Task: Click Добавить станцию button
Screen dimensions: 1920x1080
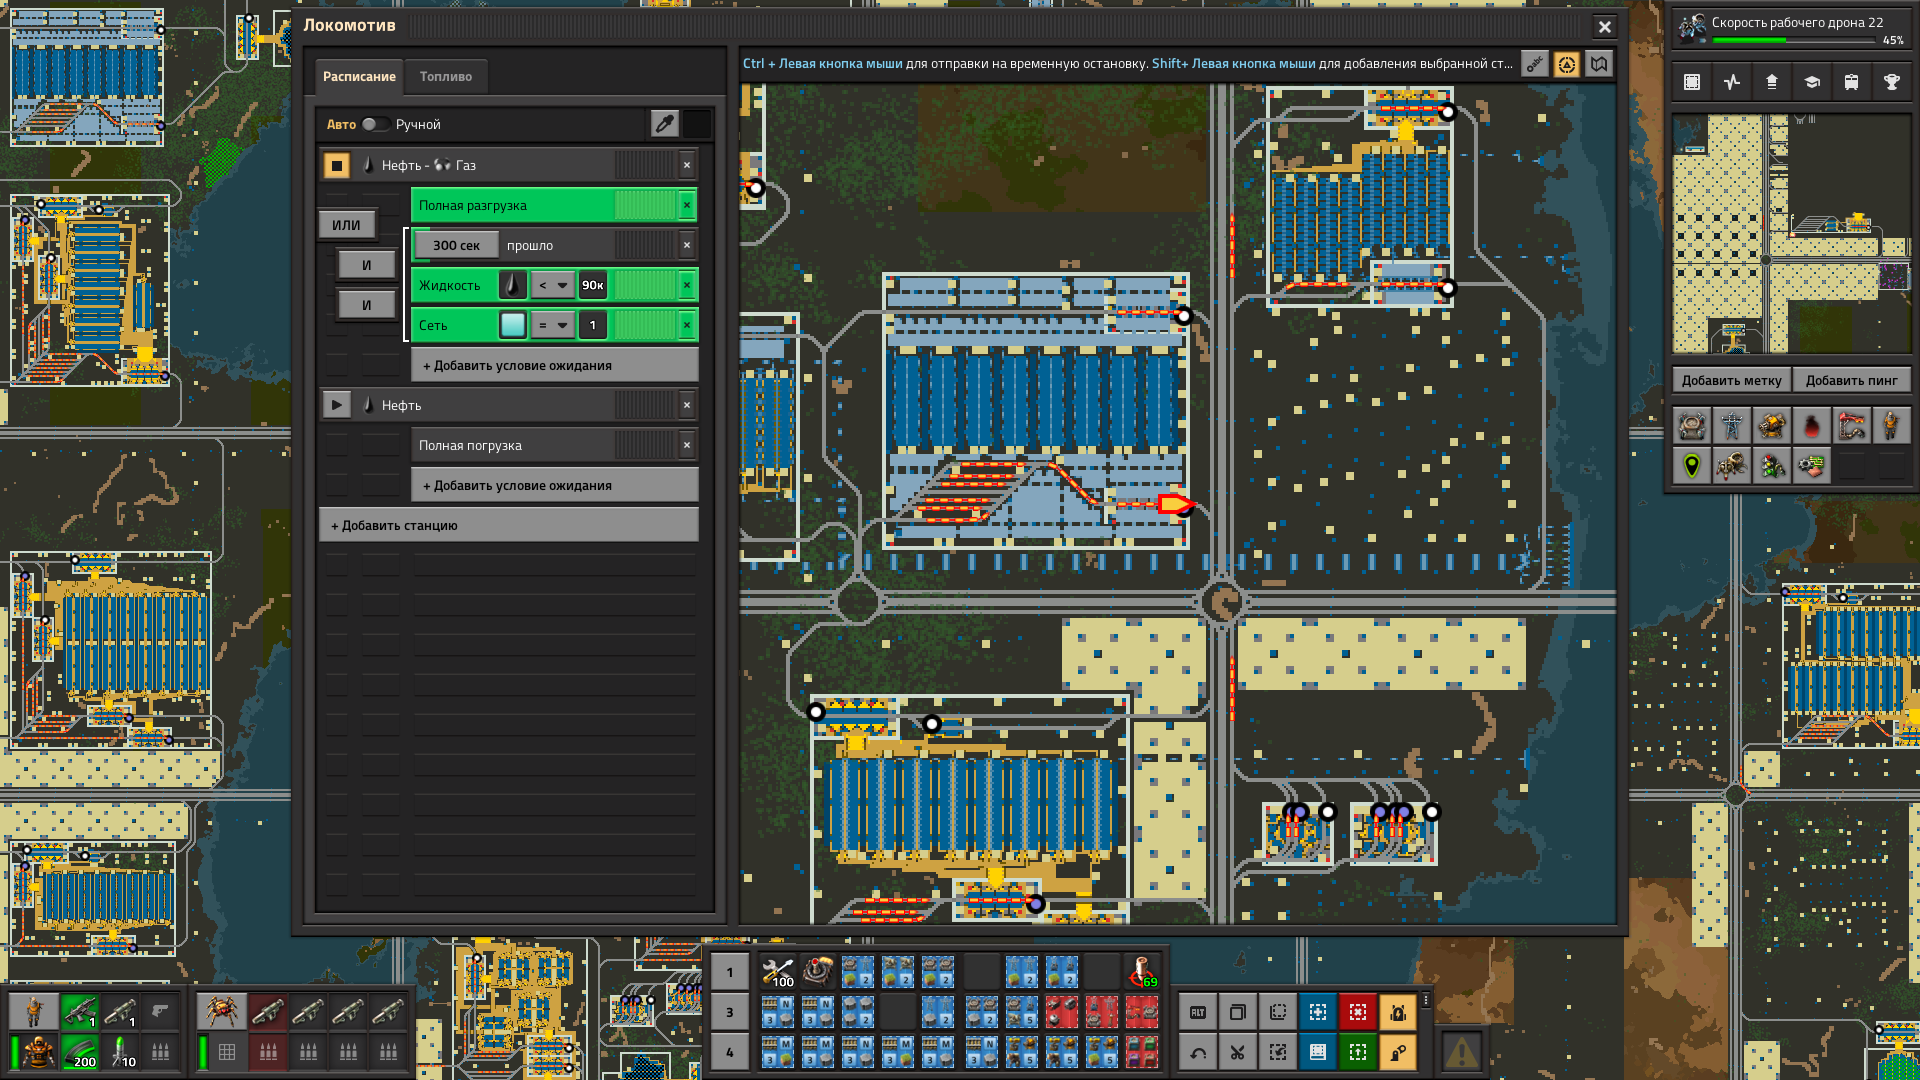Action: pyautogui.click(x=509, y=525)
